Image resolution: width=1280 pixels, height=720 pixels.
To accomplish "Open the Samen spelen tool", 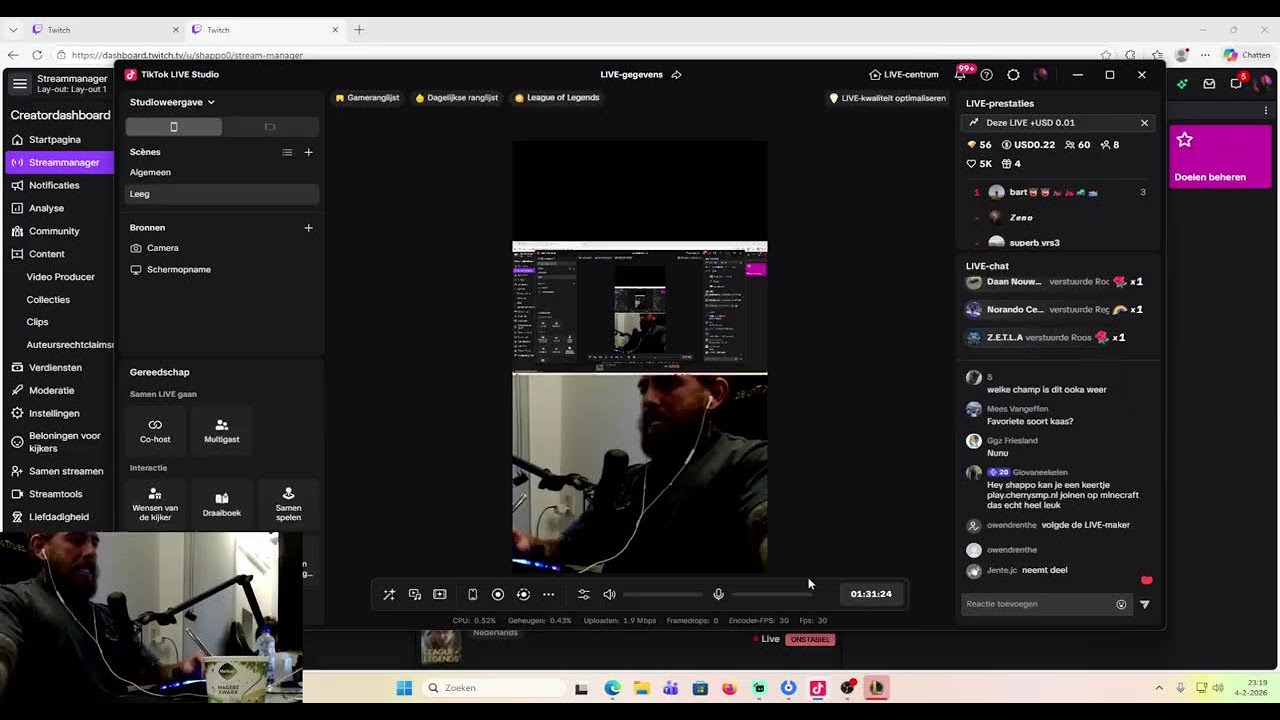I will point(288,503).
